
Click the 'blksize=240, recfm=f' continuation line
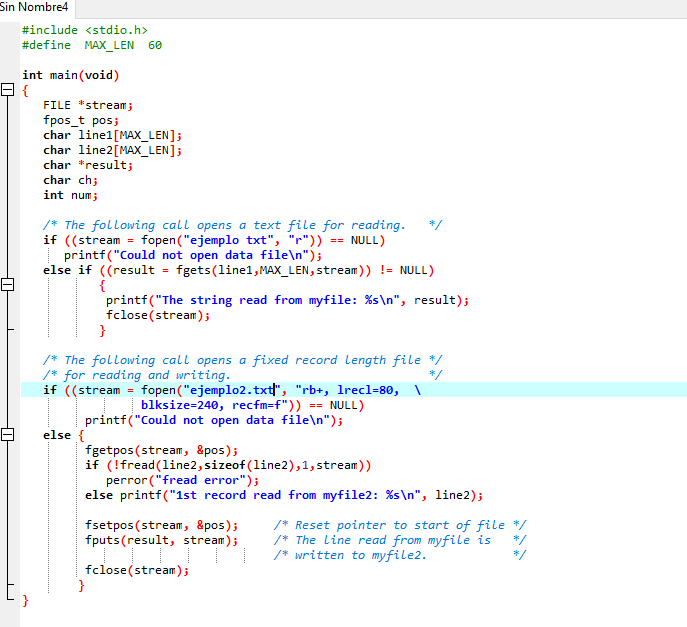coord(252,405)
